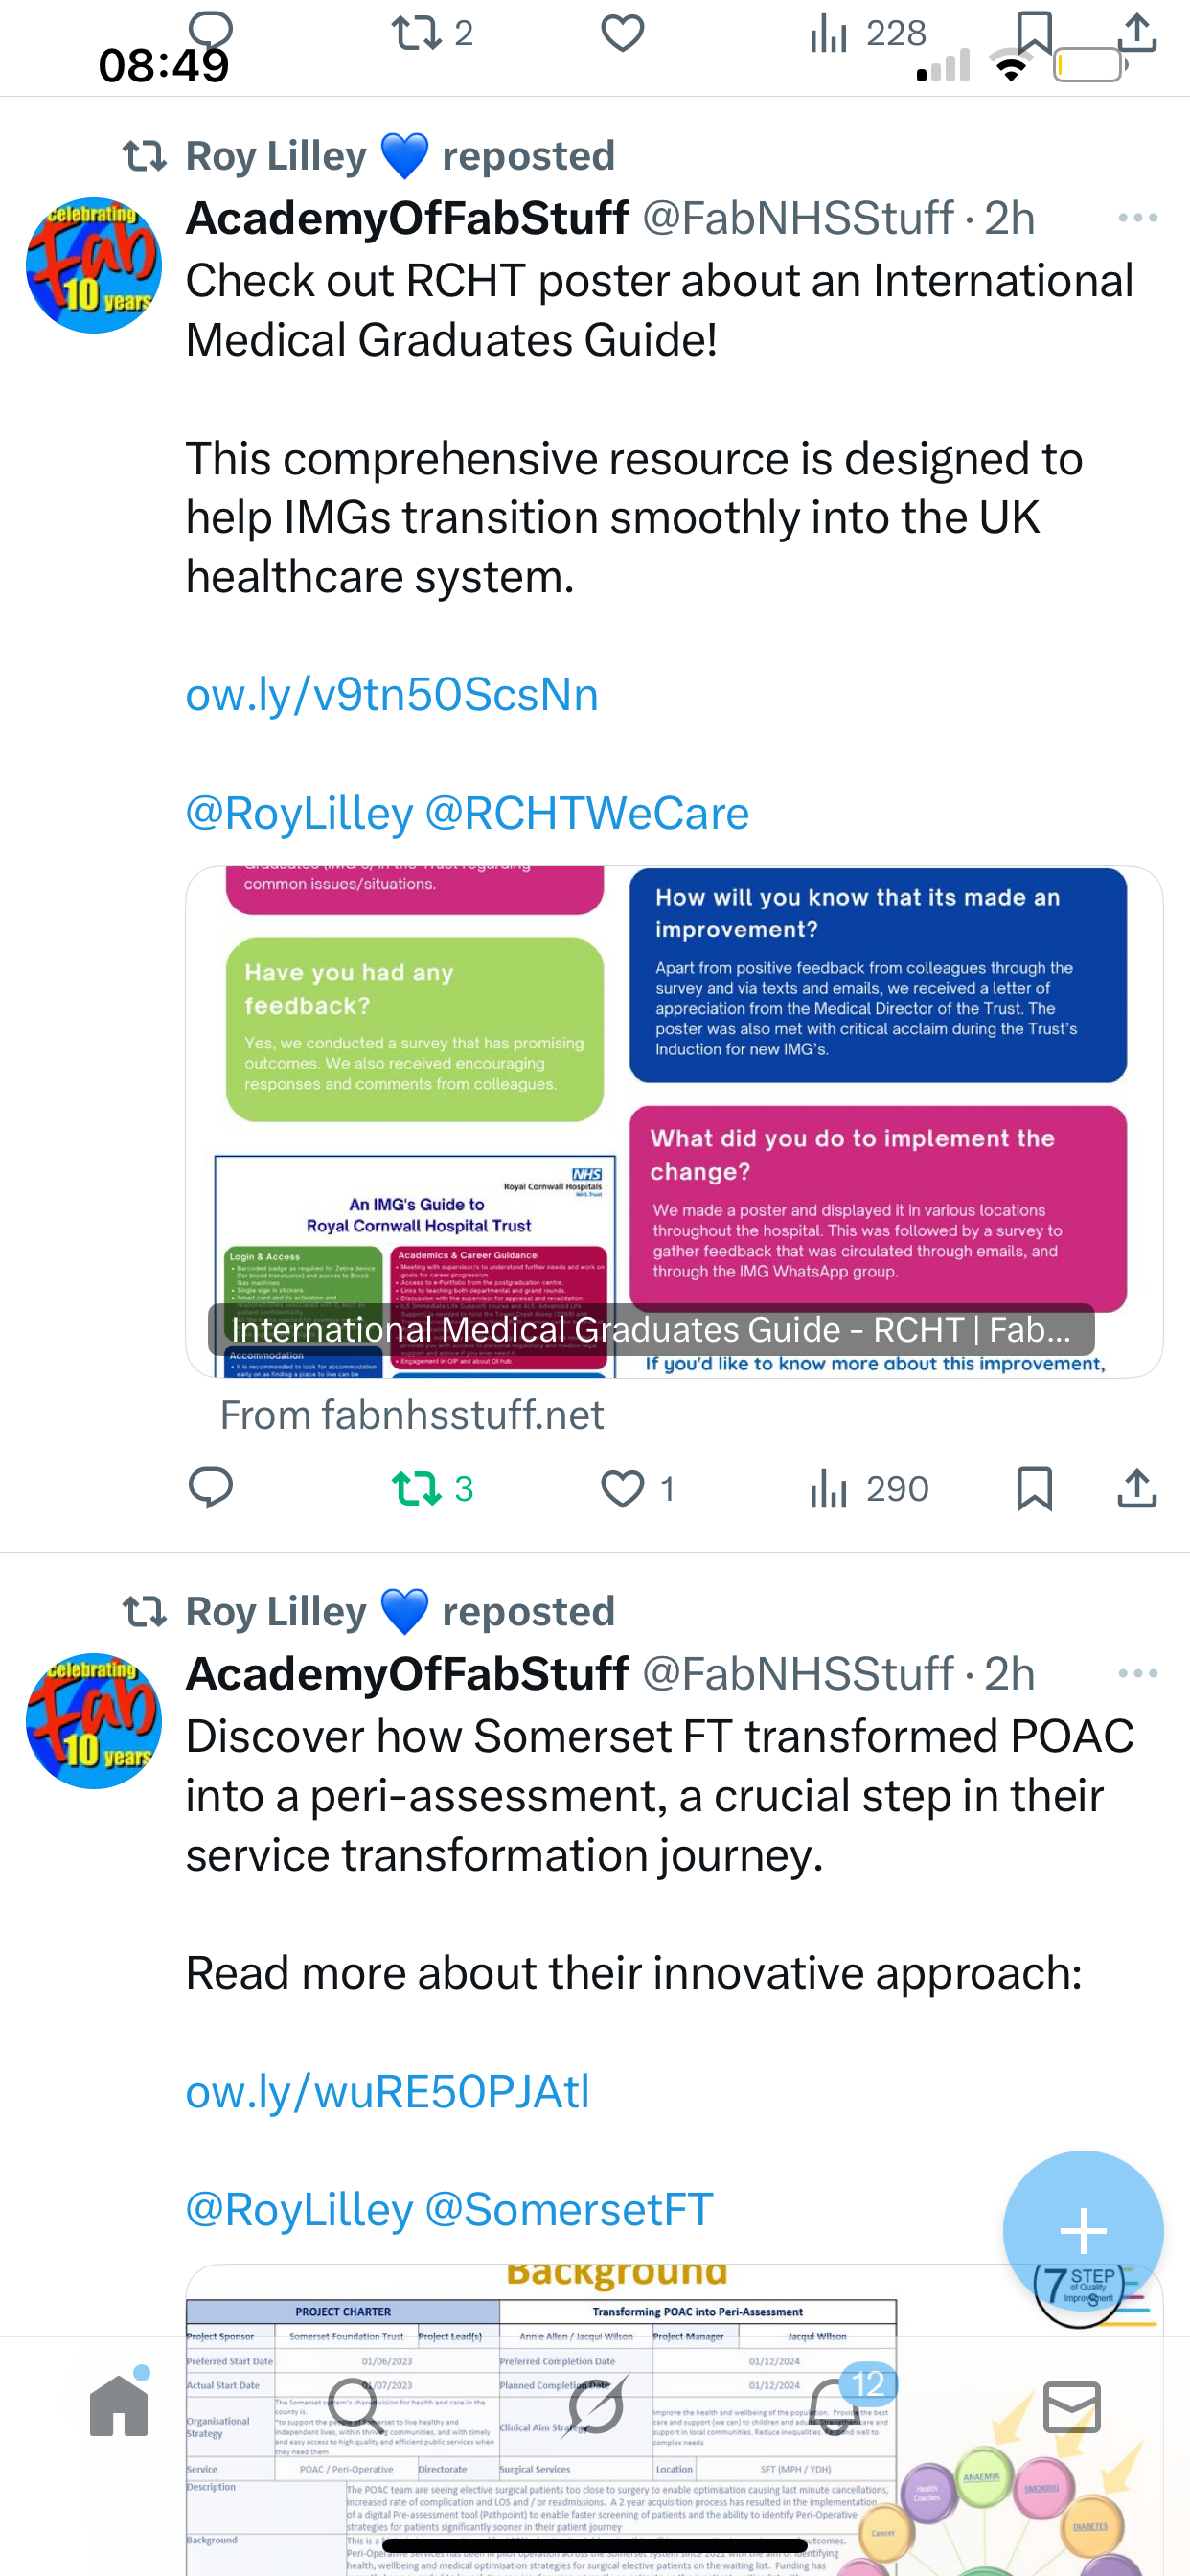Screen dimensions: 1190x2576
Task: Open International Medical Graduates Guide link card
Action: coord(674,1122)
